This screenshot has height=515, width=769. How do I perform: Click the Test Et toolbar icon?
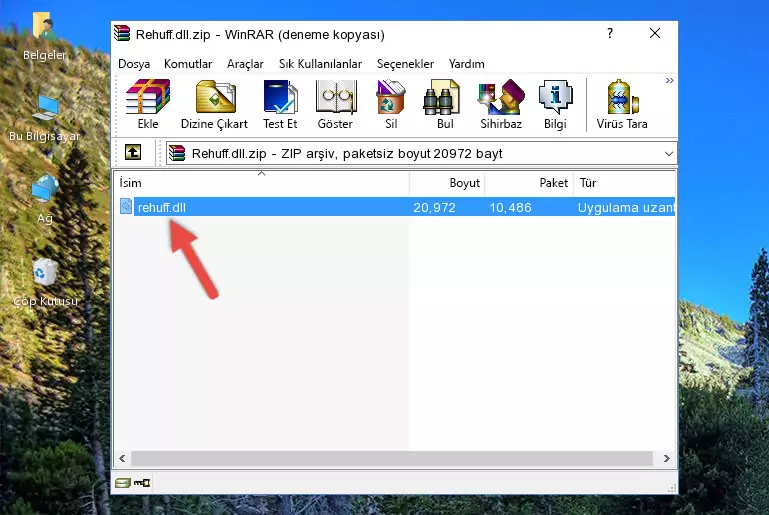pos(280,104)
